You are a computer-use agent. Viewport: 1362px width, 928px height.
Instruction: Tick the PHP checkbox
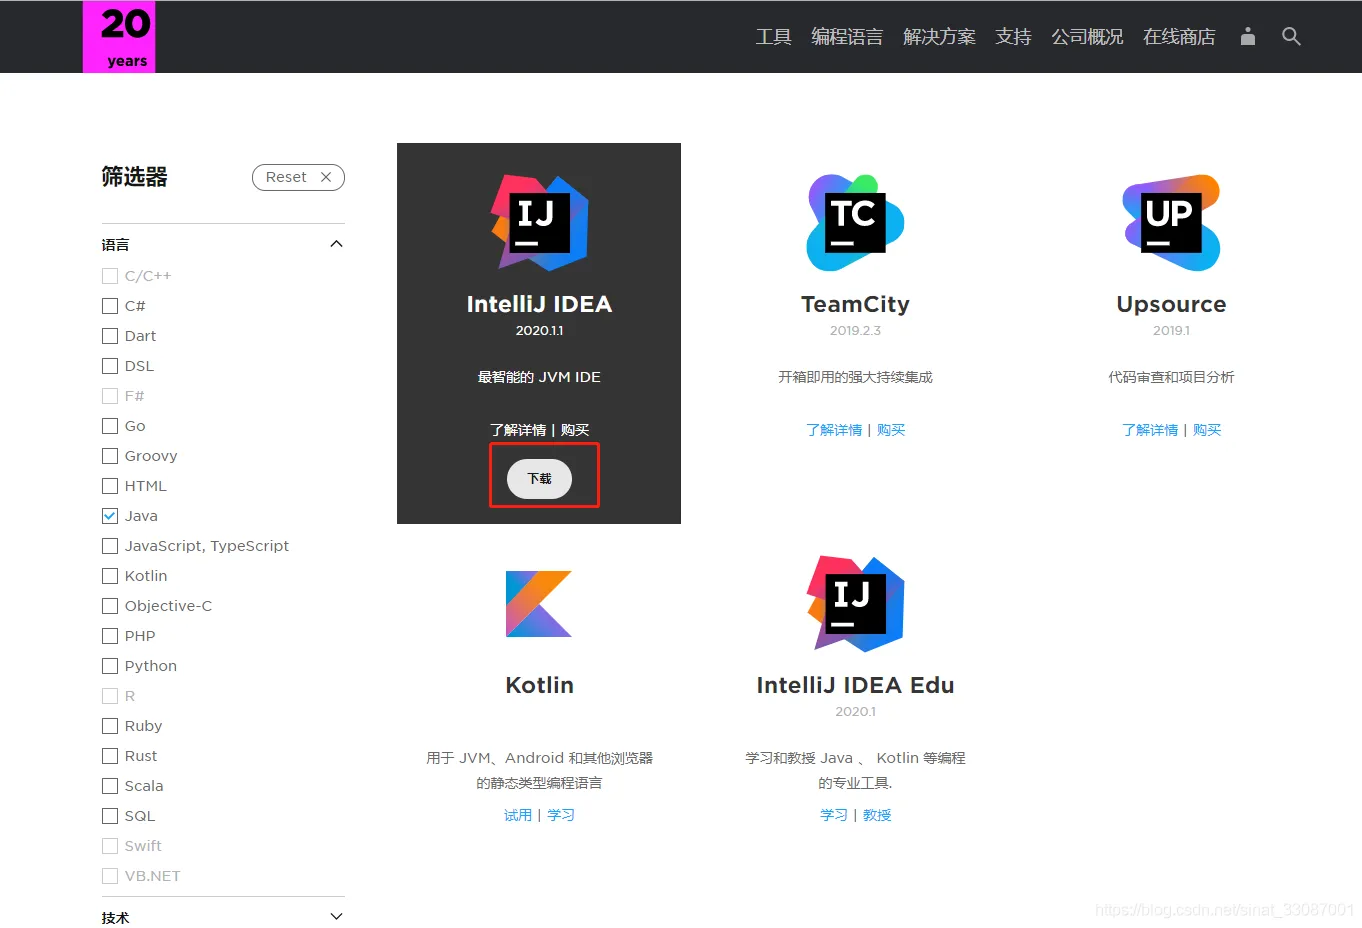[x=110, y=636]
